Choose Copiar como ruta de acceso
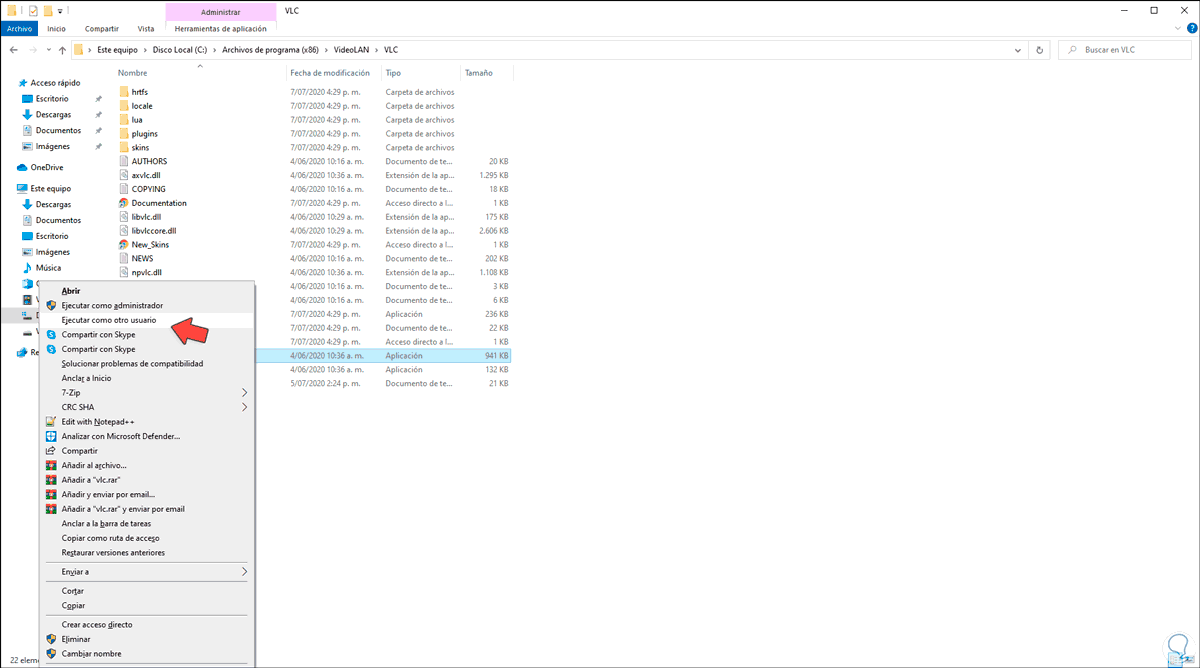Viewport: 1200px width, 668px height. 110,538
